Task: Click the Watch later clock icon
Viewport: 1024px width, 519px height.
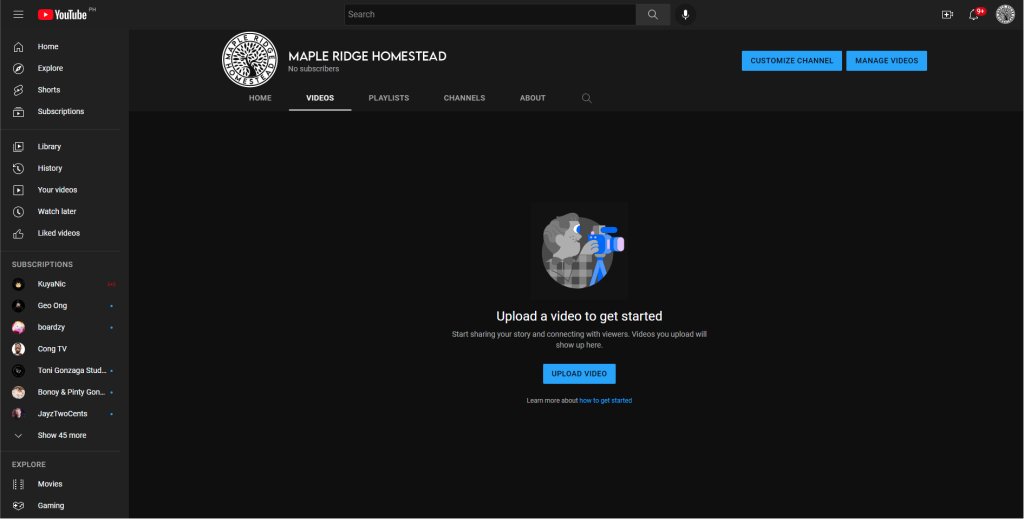Action: tap(18, 212)
